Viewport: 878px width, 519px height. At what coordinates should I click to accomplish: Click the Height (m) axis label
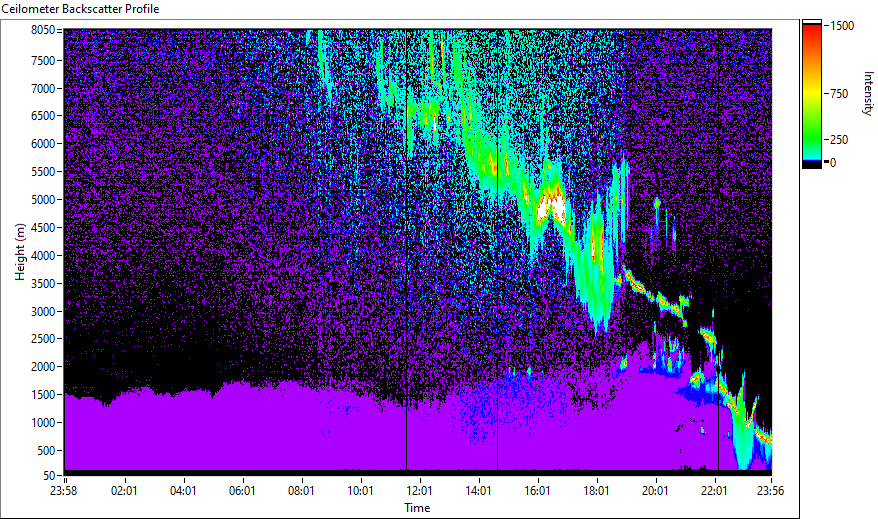[20, 252]
